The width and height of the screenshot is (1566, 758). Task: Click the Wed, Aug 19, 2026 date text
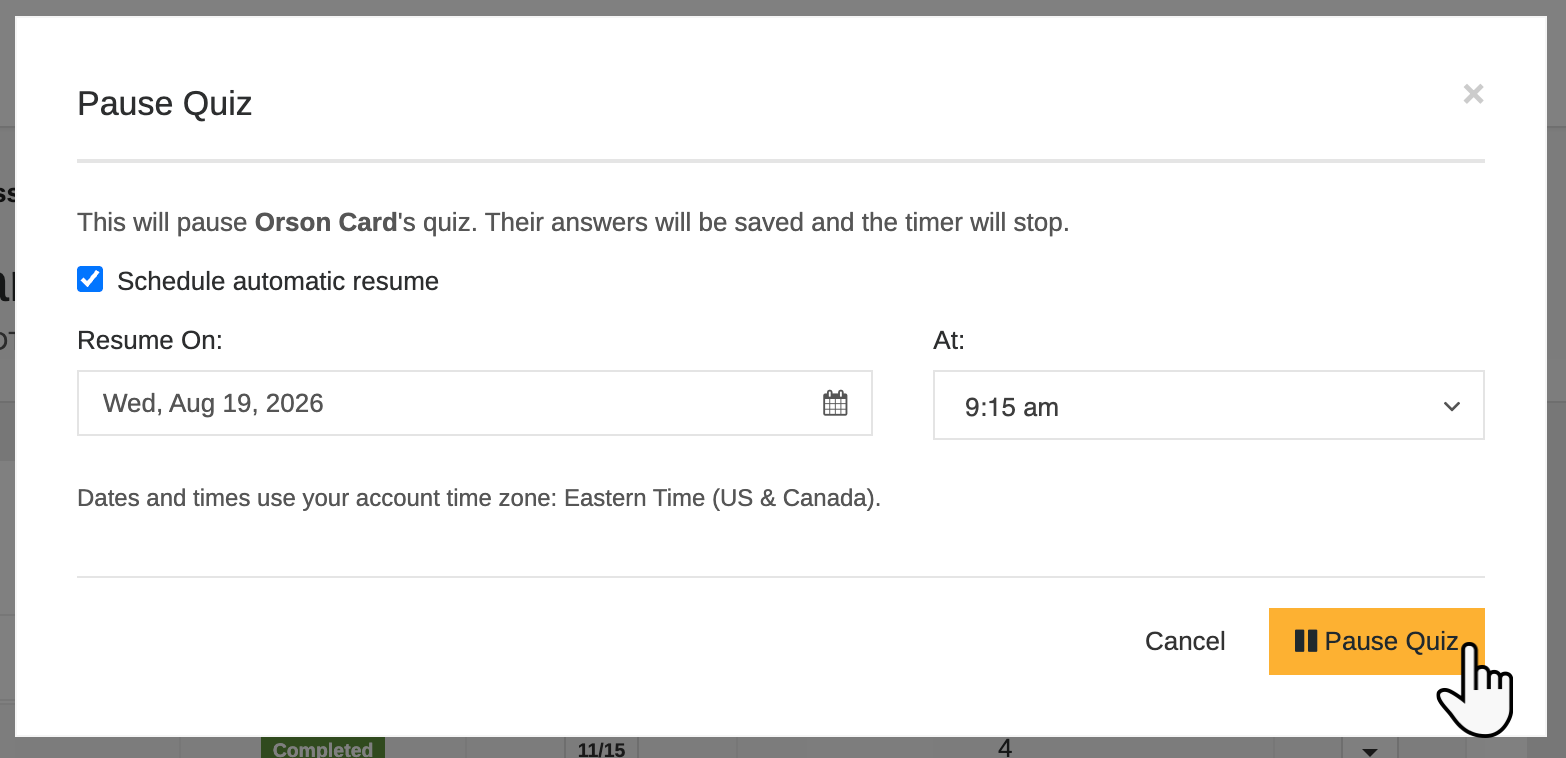point(213,403)
